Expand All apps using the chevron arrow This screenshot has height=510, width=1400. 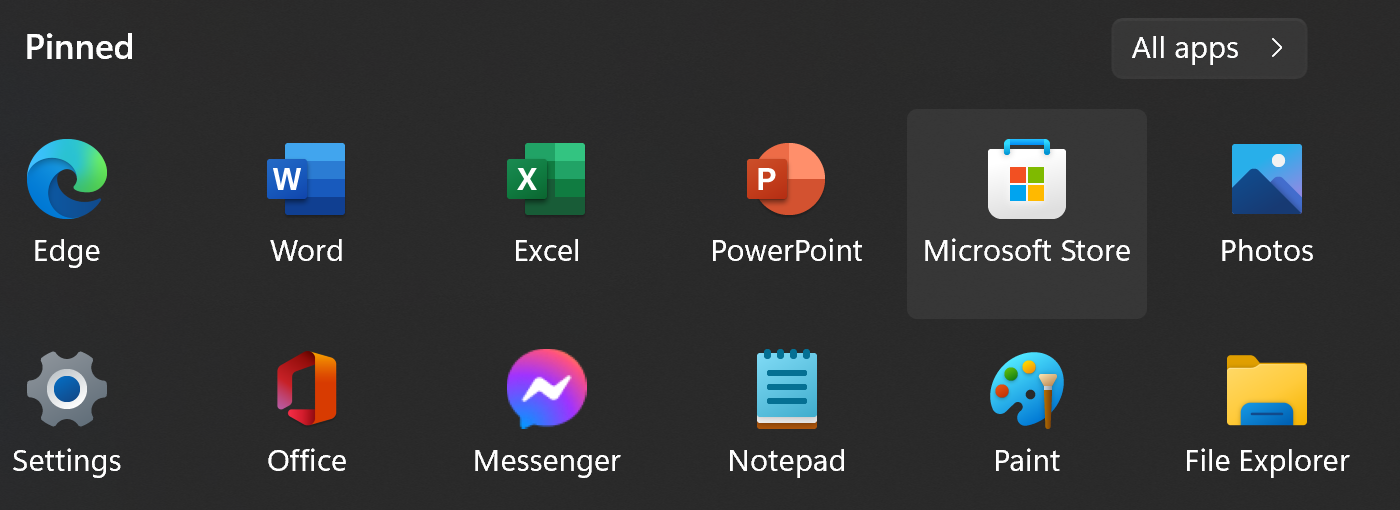[1276, 48]
